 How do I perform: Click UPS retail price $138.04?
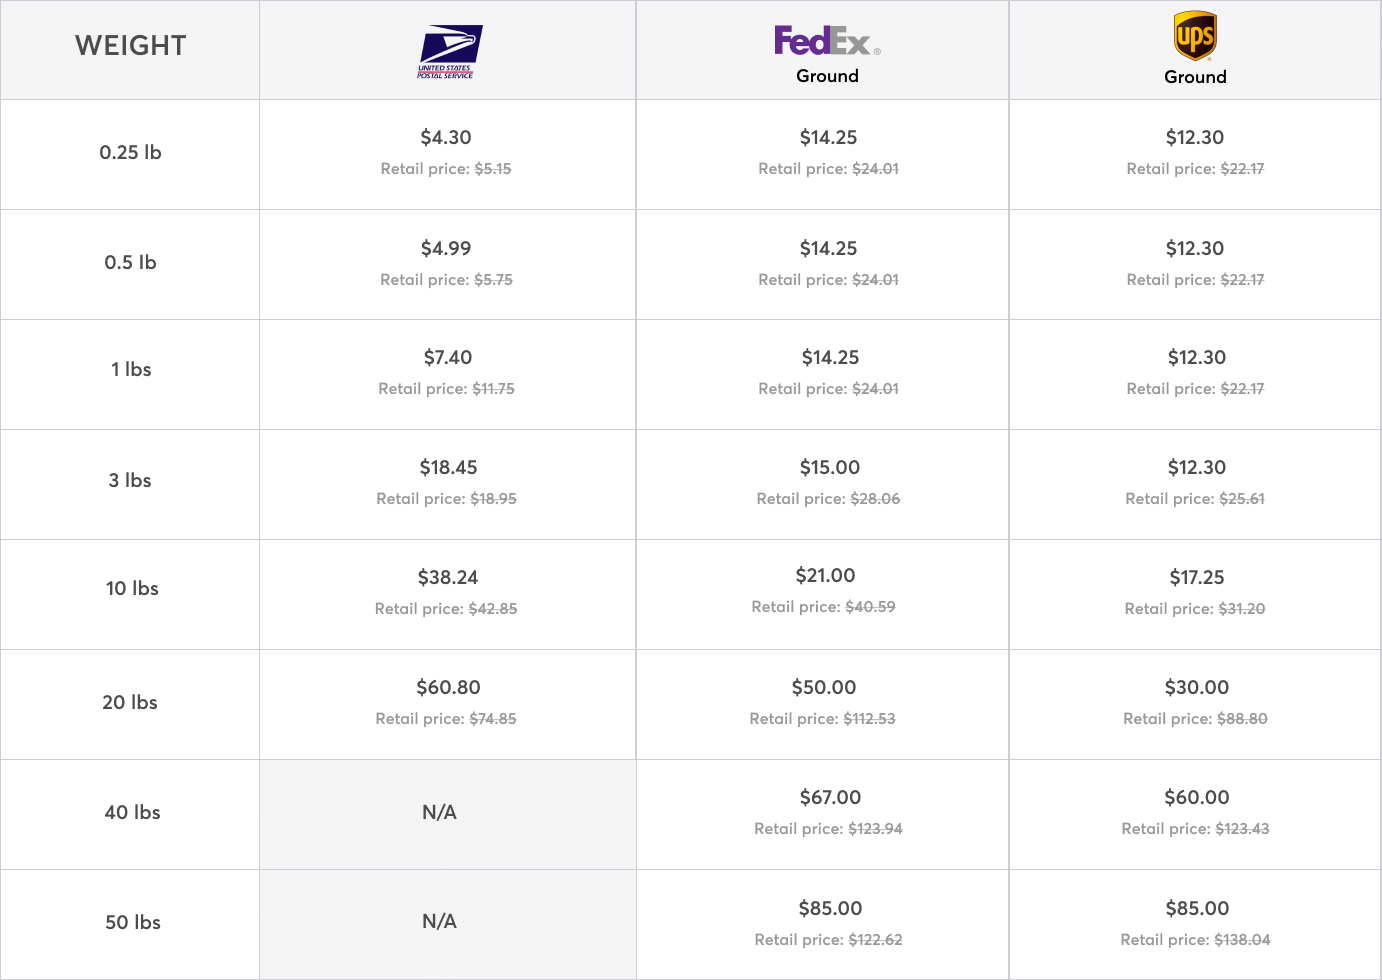(1244, 940)
